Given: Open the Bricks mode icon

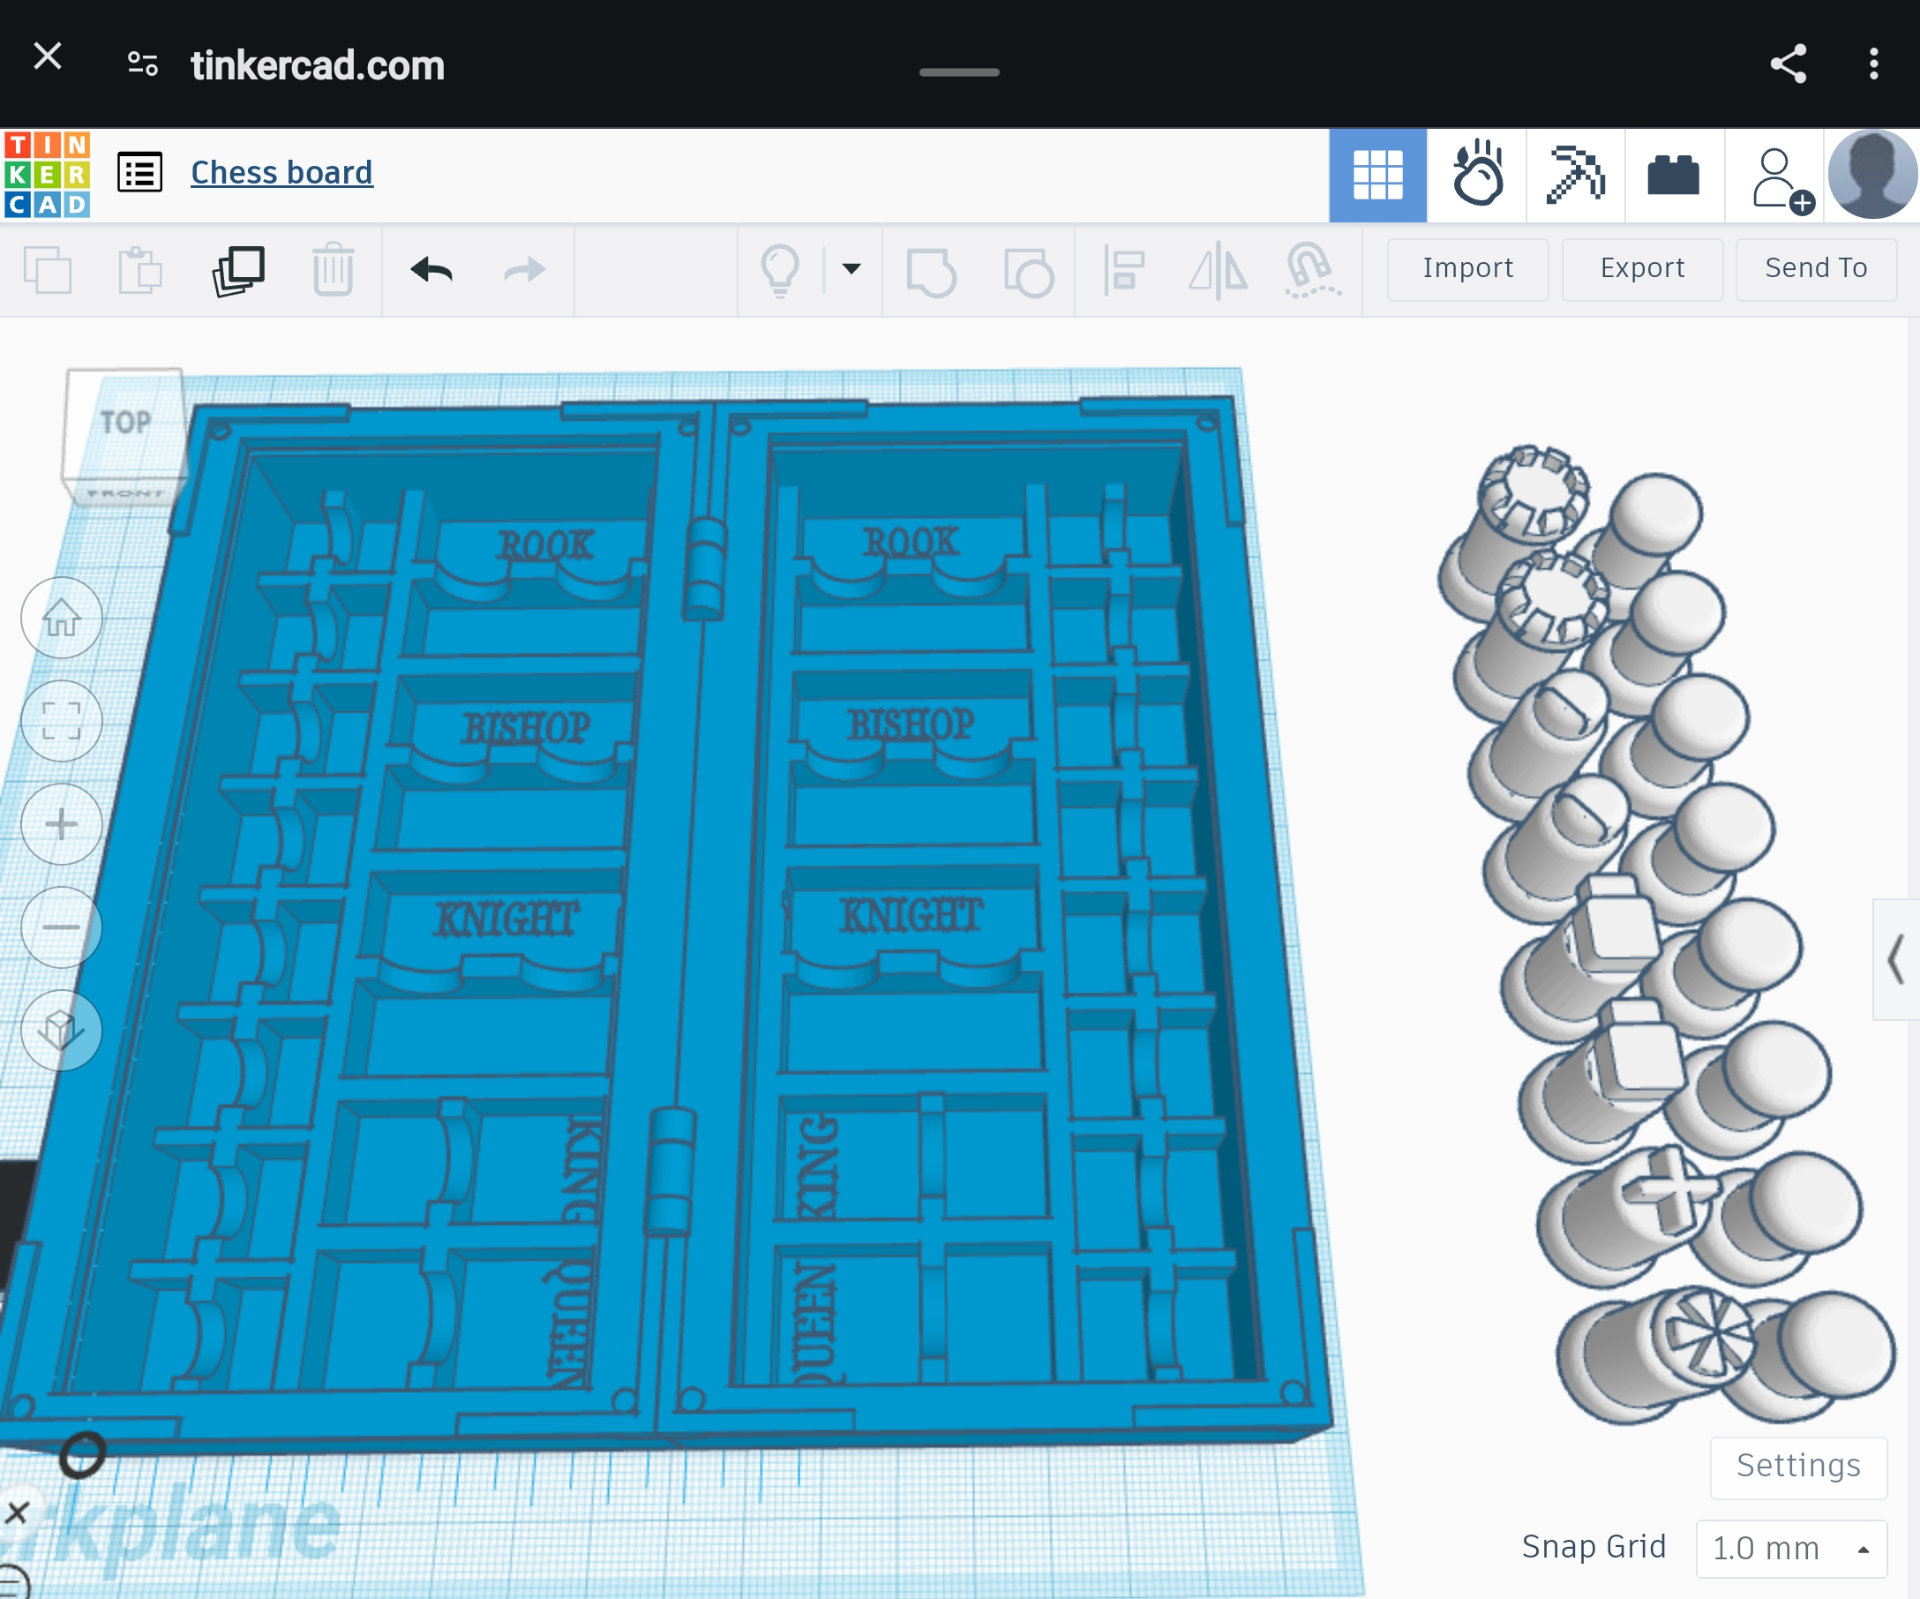Looking at the screenshot, I should point(1673,175).
